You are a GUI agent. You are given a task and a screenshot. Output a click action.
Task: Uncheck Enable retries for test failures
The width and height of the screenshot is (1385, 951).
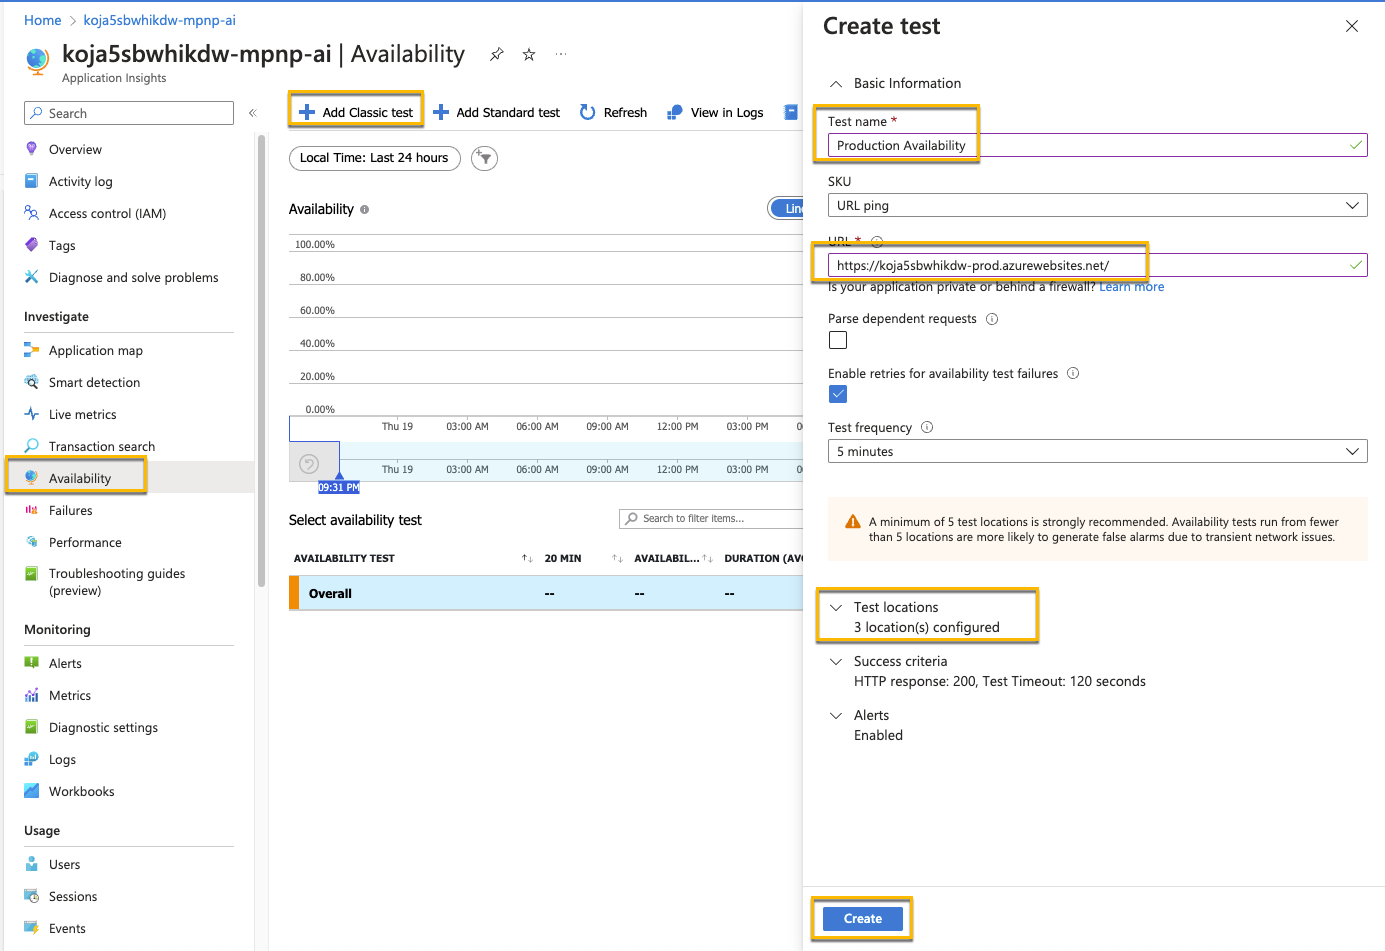pos(838,394)
